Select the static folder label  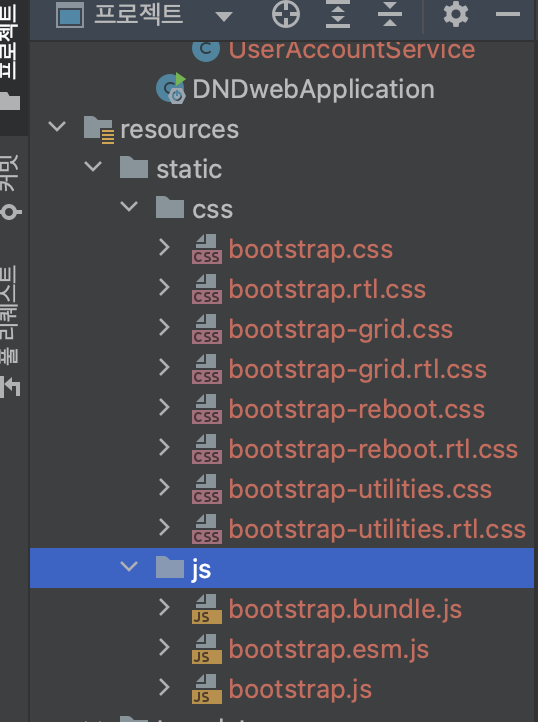(189, 169)
